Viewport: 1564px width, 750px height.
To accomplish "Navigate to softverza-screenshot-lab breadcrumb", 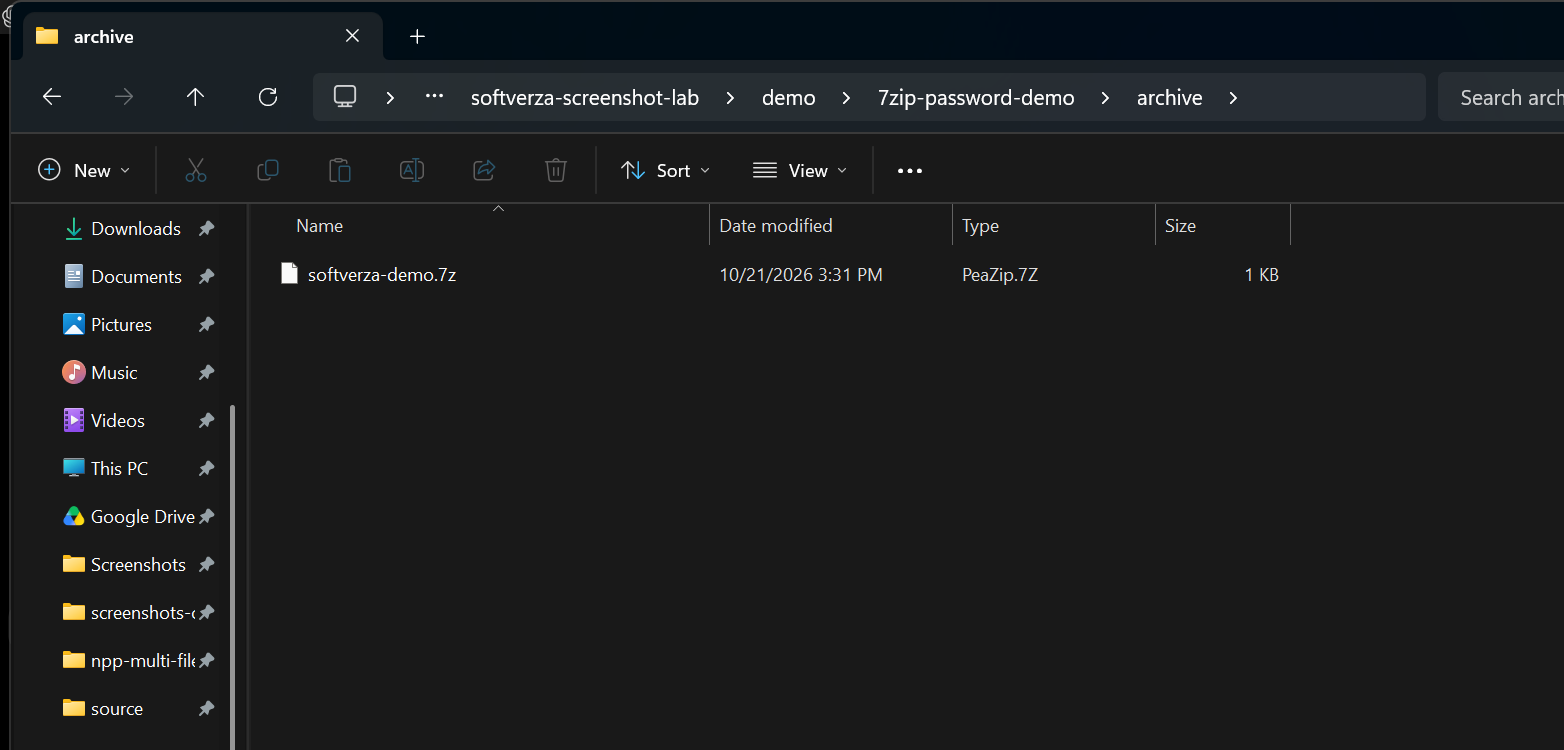I will [585, 98].
